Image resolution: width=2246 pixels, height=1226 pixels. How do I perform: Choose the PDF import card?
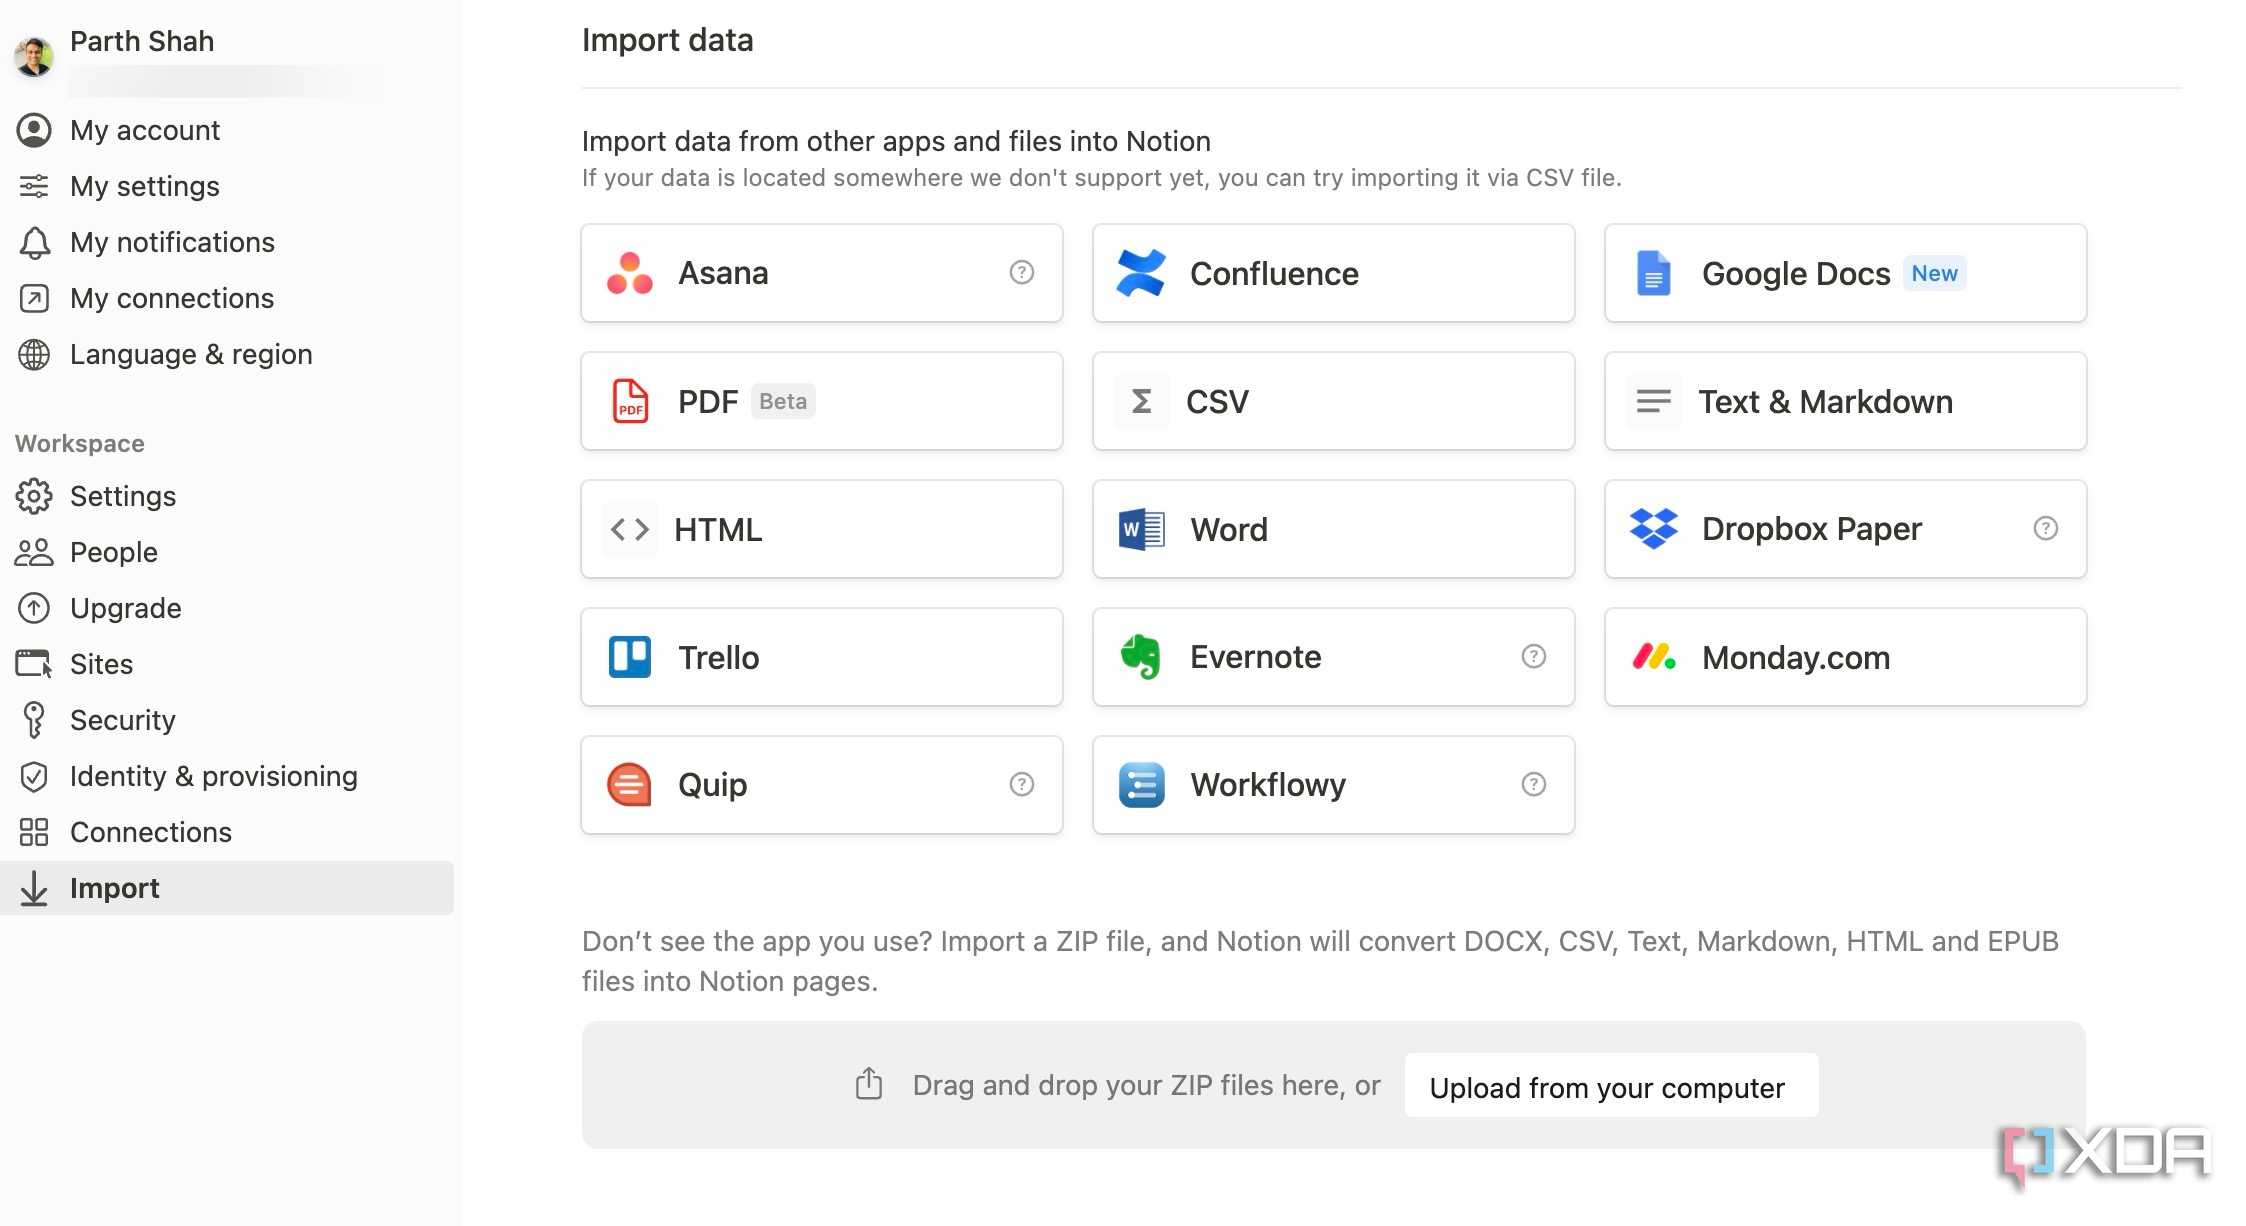(822, 401)
